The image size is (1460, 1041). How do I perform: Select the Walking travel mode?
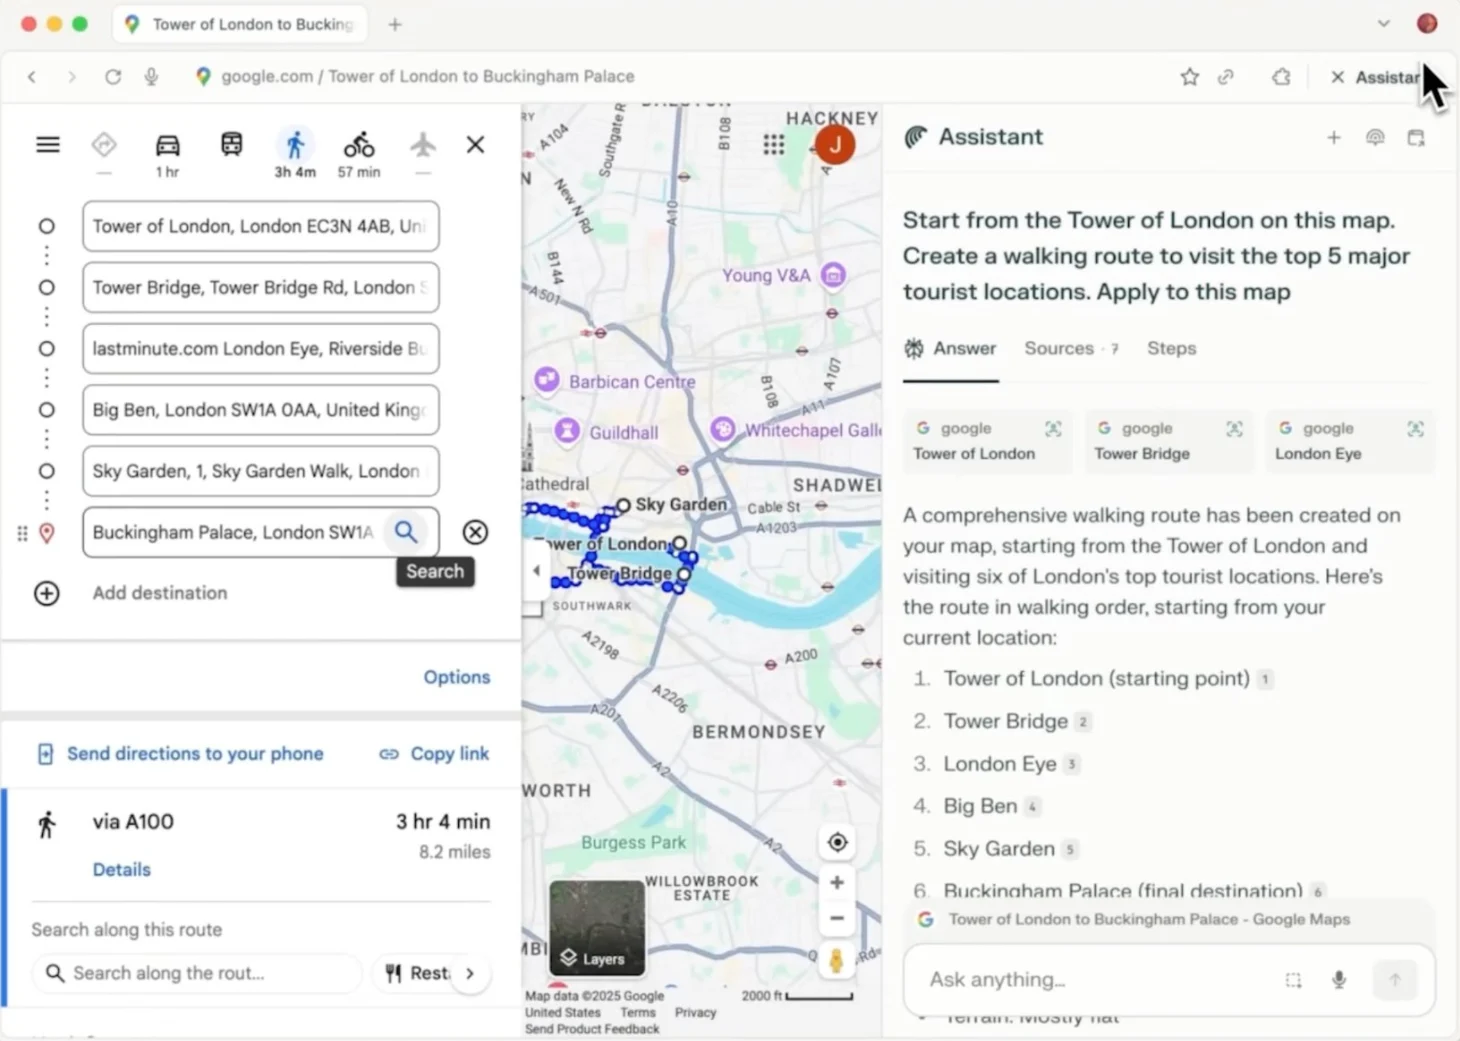click(295, 146)
